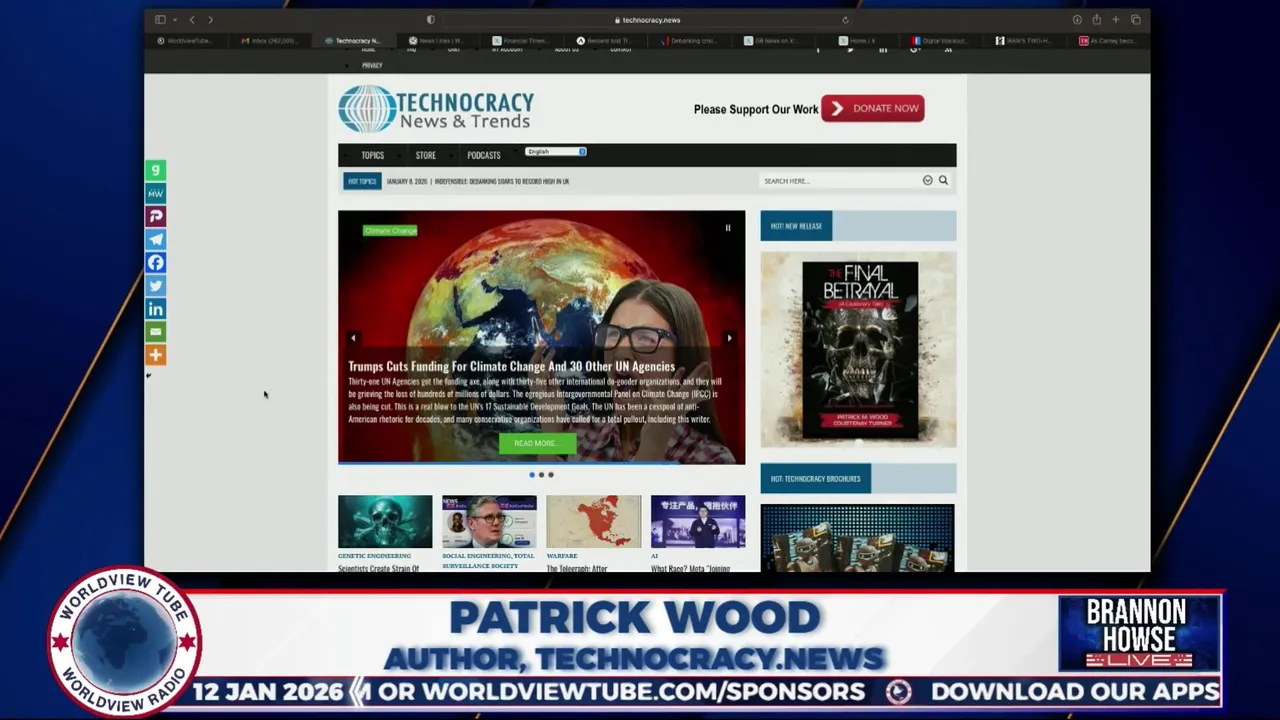This screenshot has width=1280, height=720.
Task: Switch to the WorldviewTube browser tab
Action: click(x=185, y=41)
